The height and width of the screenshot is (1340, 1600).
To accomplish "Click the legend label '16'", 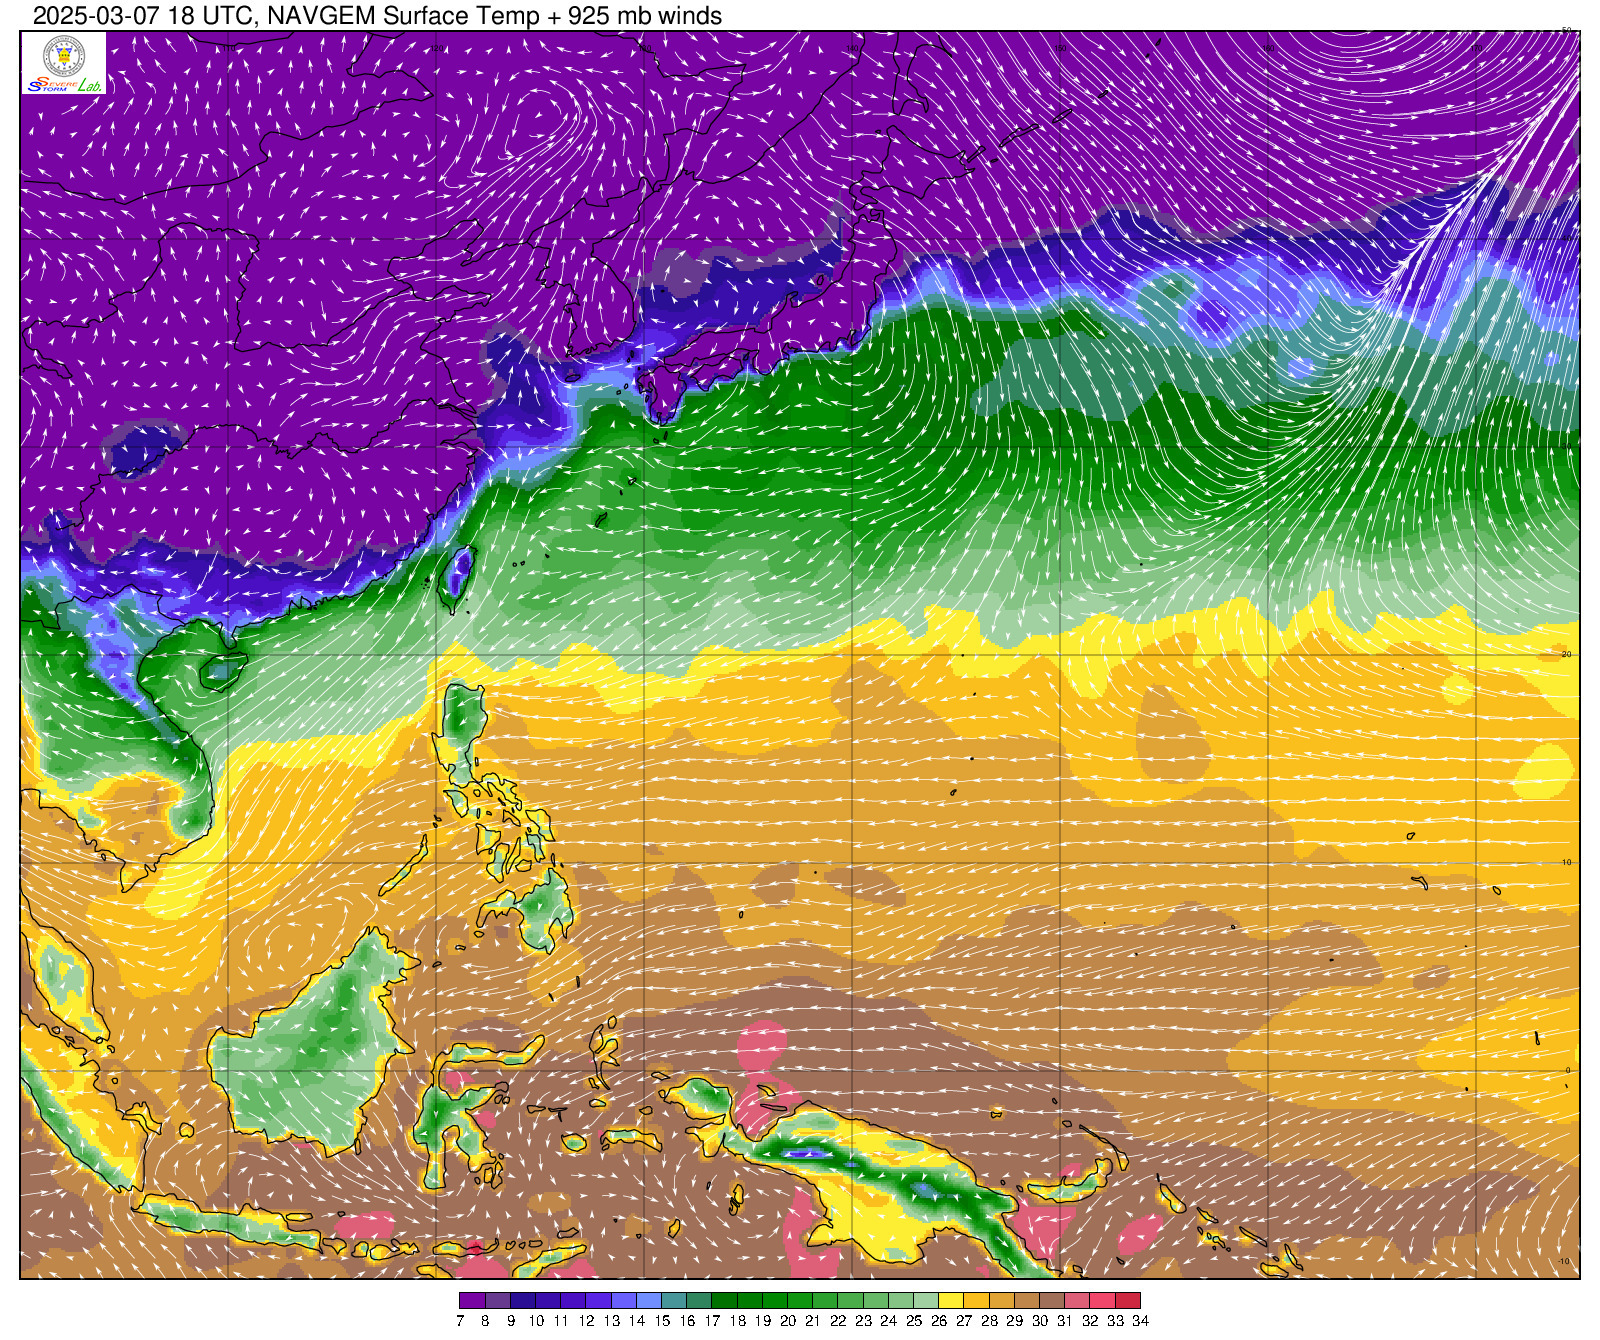I will click(687, 1321).
